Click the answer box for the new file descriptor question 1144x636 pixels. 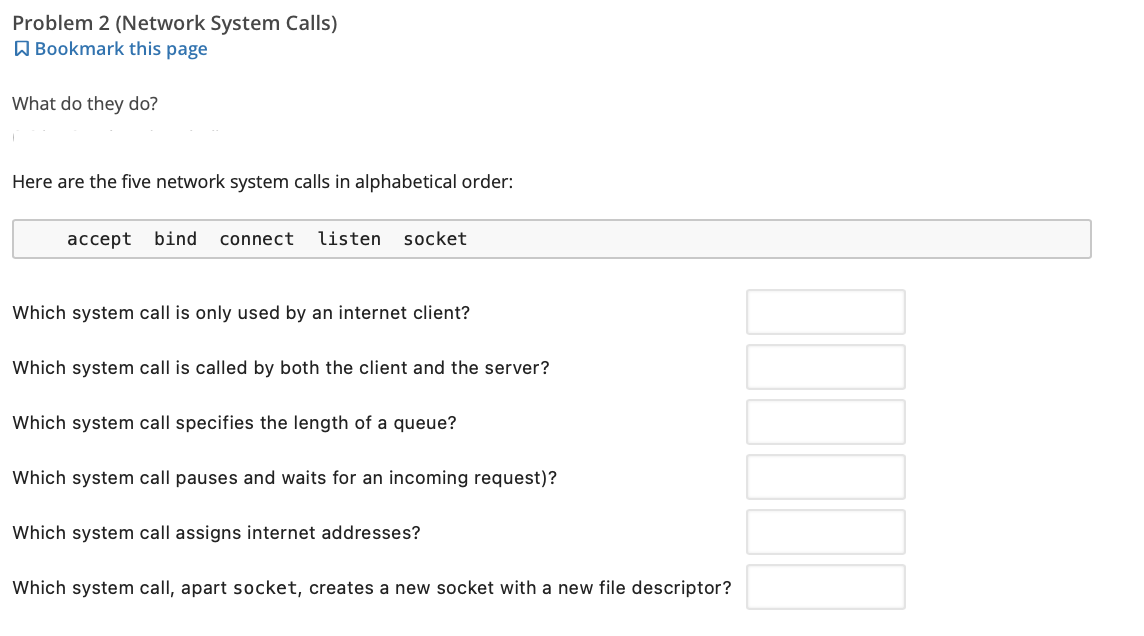click(x=825, y=586)
